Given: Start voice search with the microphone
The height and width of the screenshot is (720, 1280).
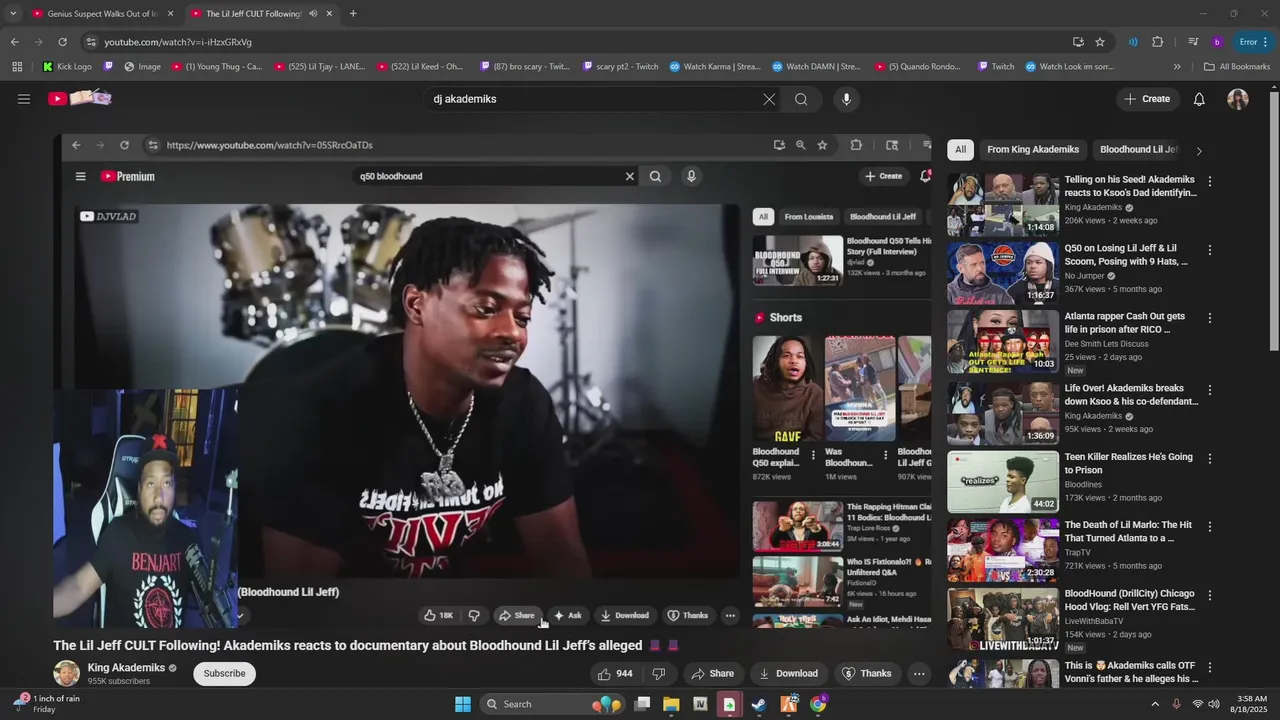Looking at the screenshot, I should pos(846,99).
